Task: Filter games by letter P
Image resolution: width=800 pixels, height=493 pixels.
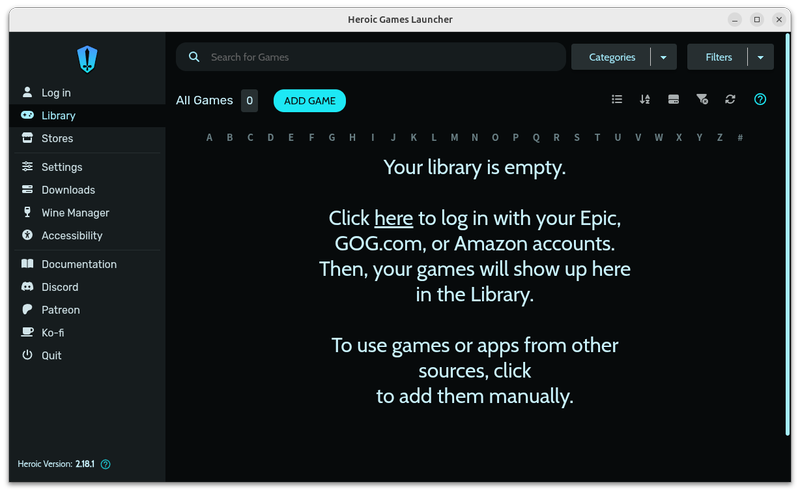Action: pos(515,137)
